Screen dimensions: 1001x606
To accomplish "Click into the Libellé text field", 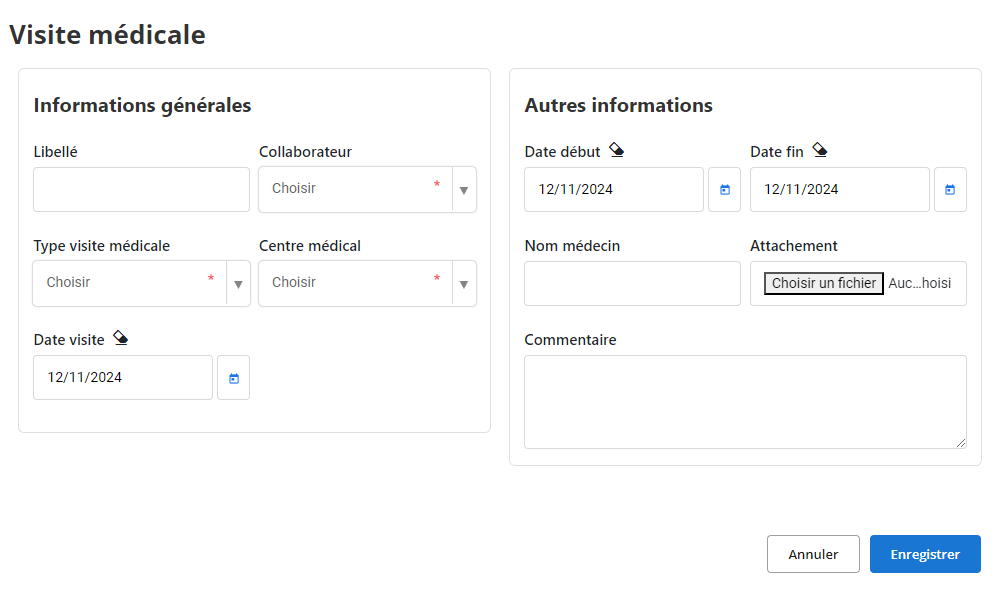I will tap(142, 190).
